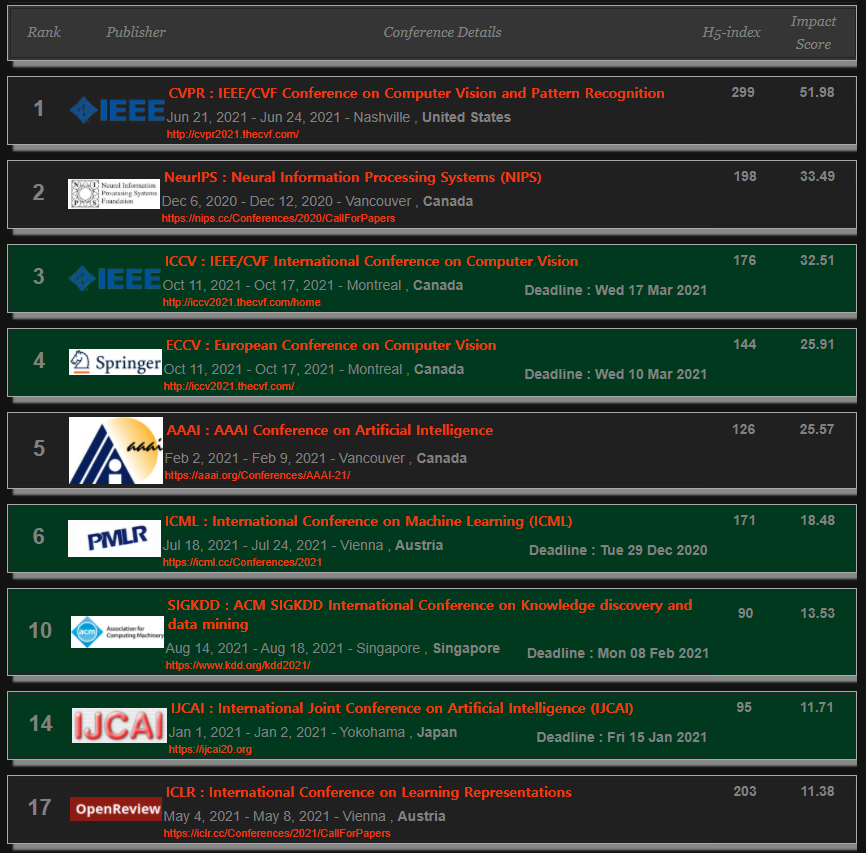Click the ICCV deadline Wed 17 Mar 2021
866x853 pixels.
click(x=616, y=290)
